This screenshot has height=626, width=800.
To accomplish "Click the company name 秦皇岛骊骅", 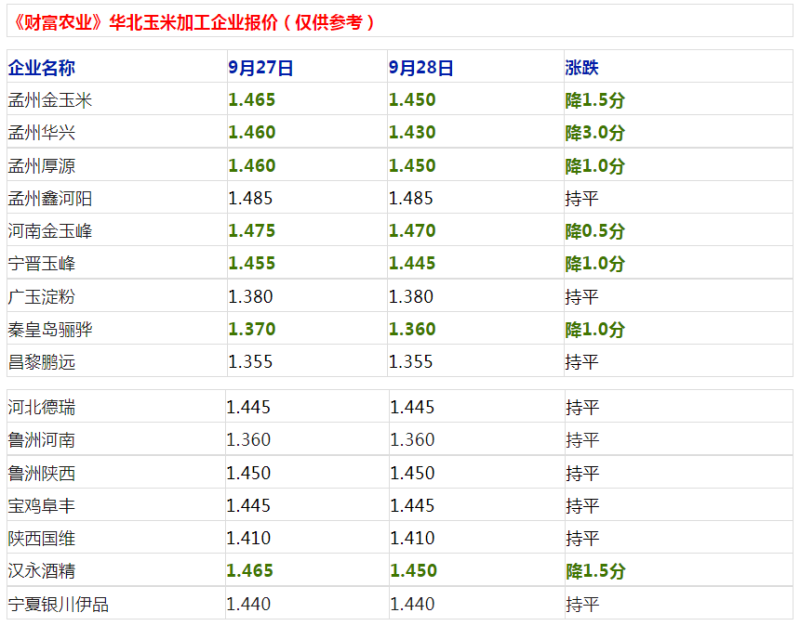I will 50,329.
